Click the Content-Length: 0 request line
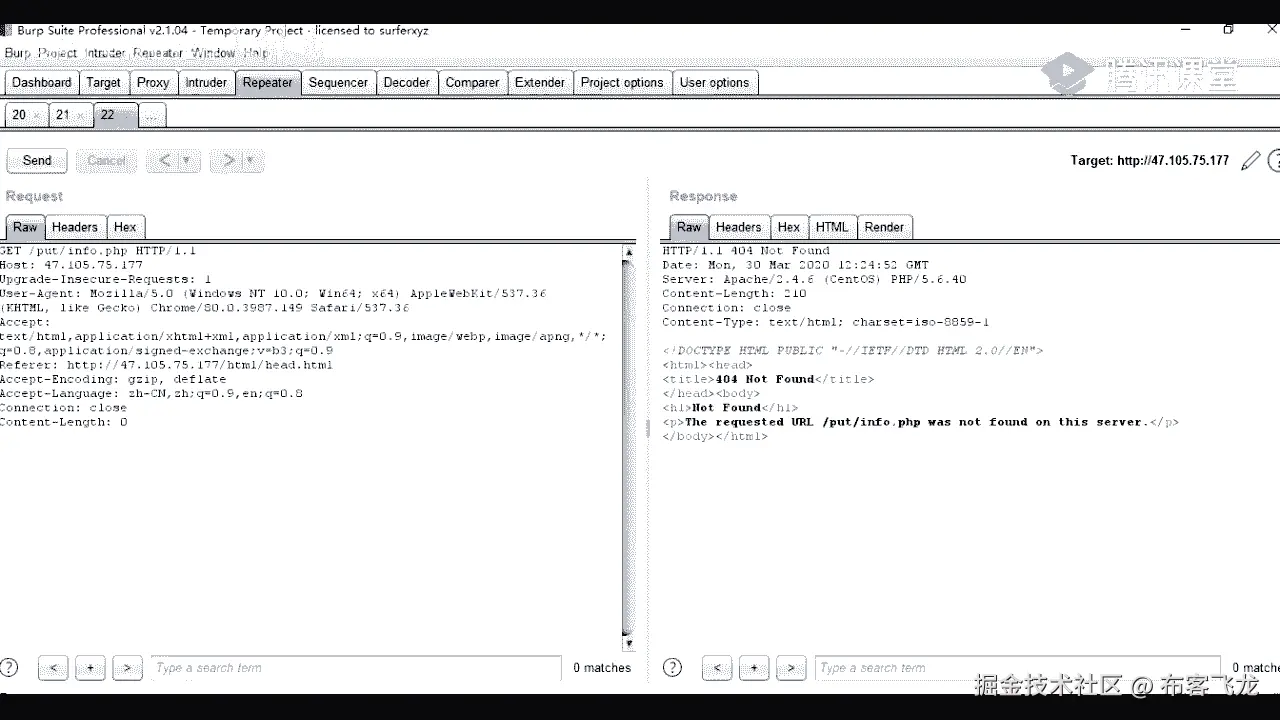1280x720 pixels. click(x=64, y=422)
